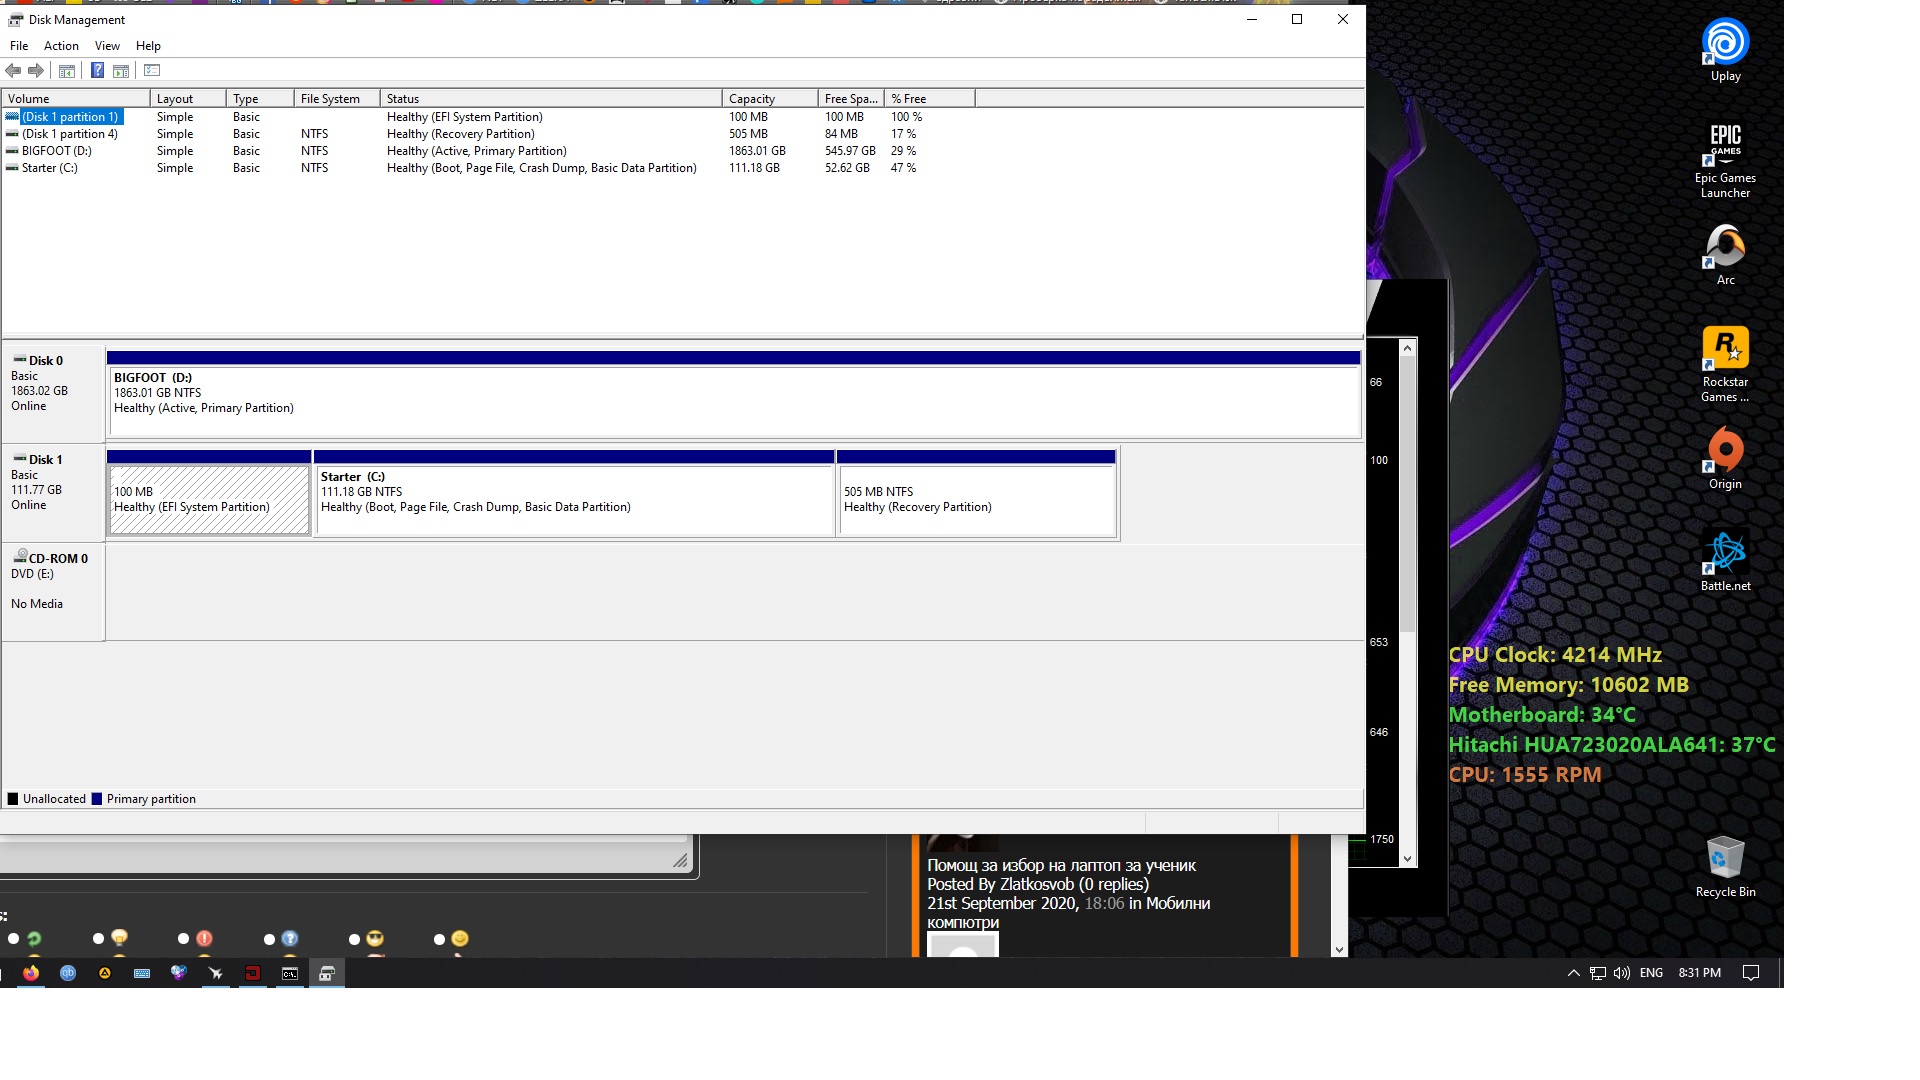Sort by Capacity column header
The height and width of the screenshot is (1080, 1920).
coord(768,99)
